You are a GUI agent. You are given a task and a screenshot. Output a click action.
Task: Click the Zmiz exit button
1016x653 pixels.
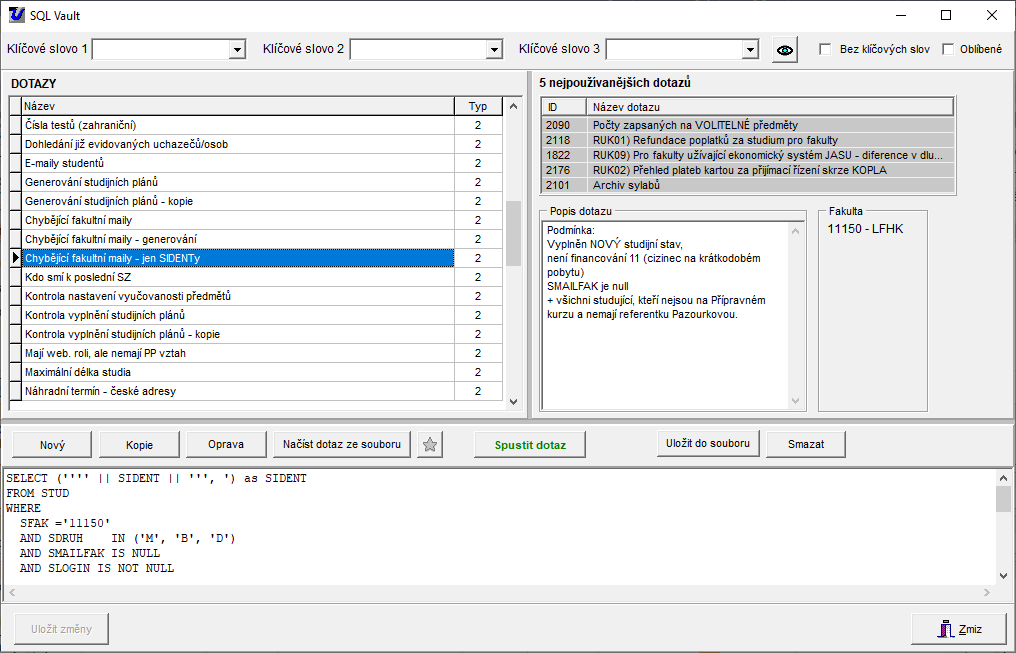959,629
